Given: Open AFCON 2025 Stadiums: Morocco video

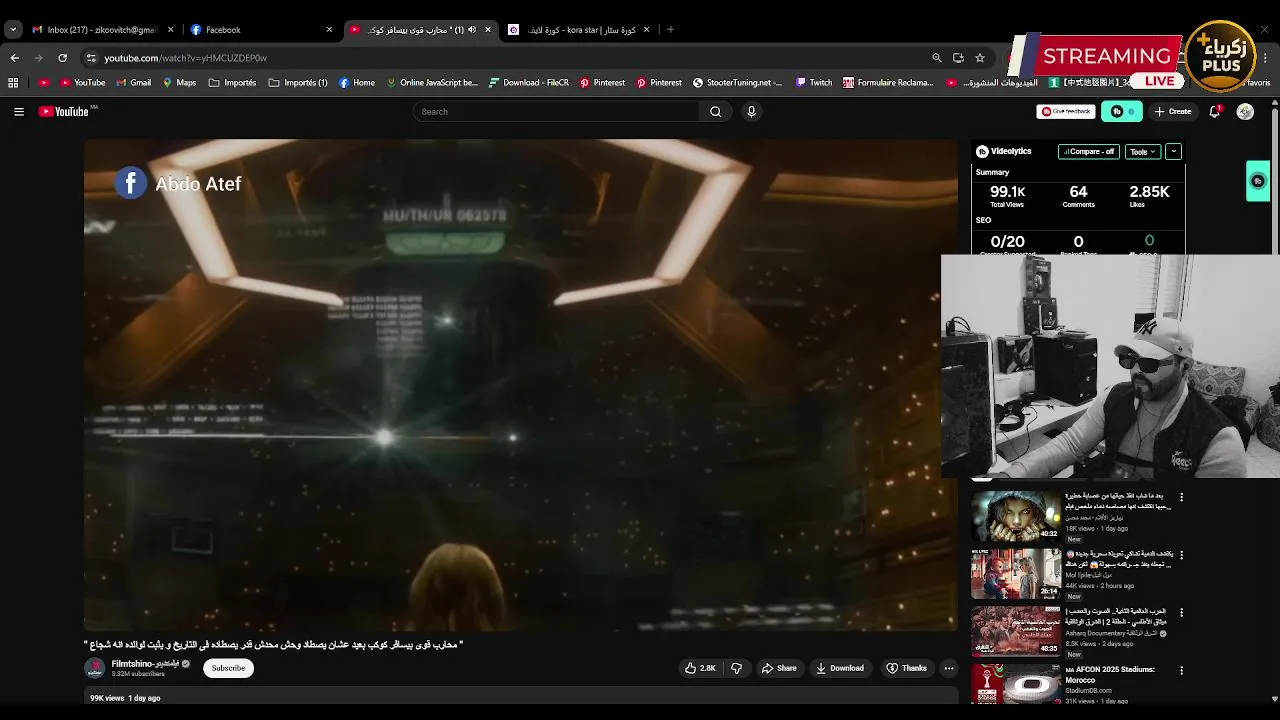Looking at the screenshot, I should (x=1110, y=674).
